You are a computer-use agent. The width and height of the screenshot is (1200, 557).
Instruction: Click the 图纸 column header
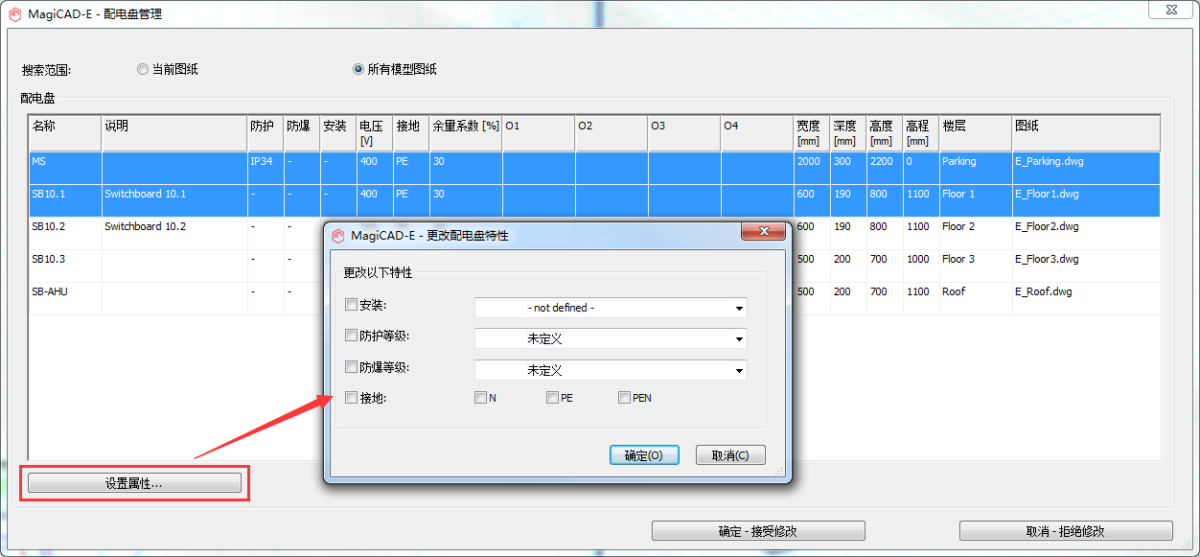pos(1086,133)
